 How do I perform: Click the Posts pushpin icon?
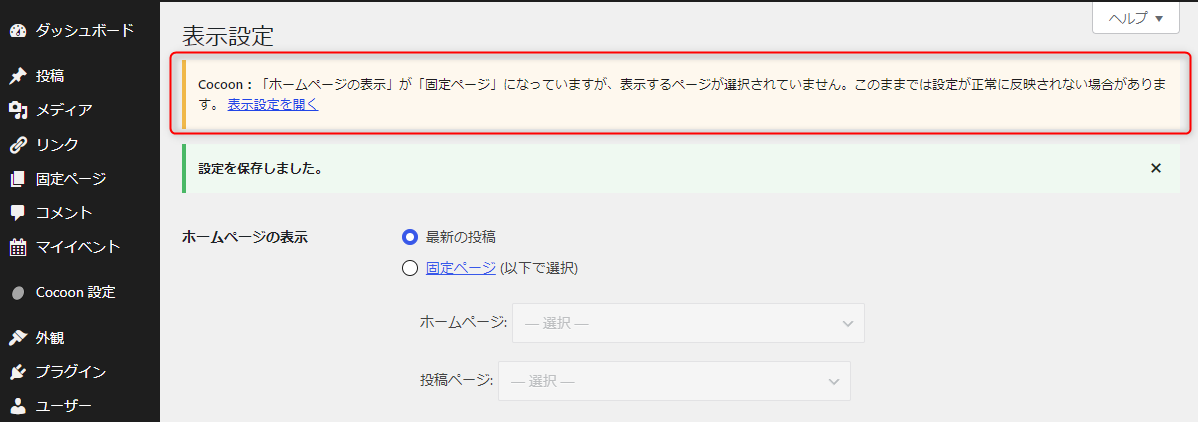pyautogui.click(x=17, y=76)
